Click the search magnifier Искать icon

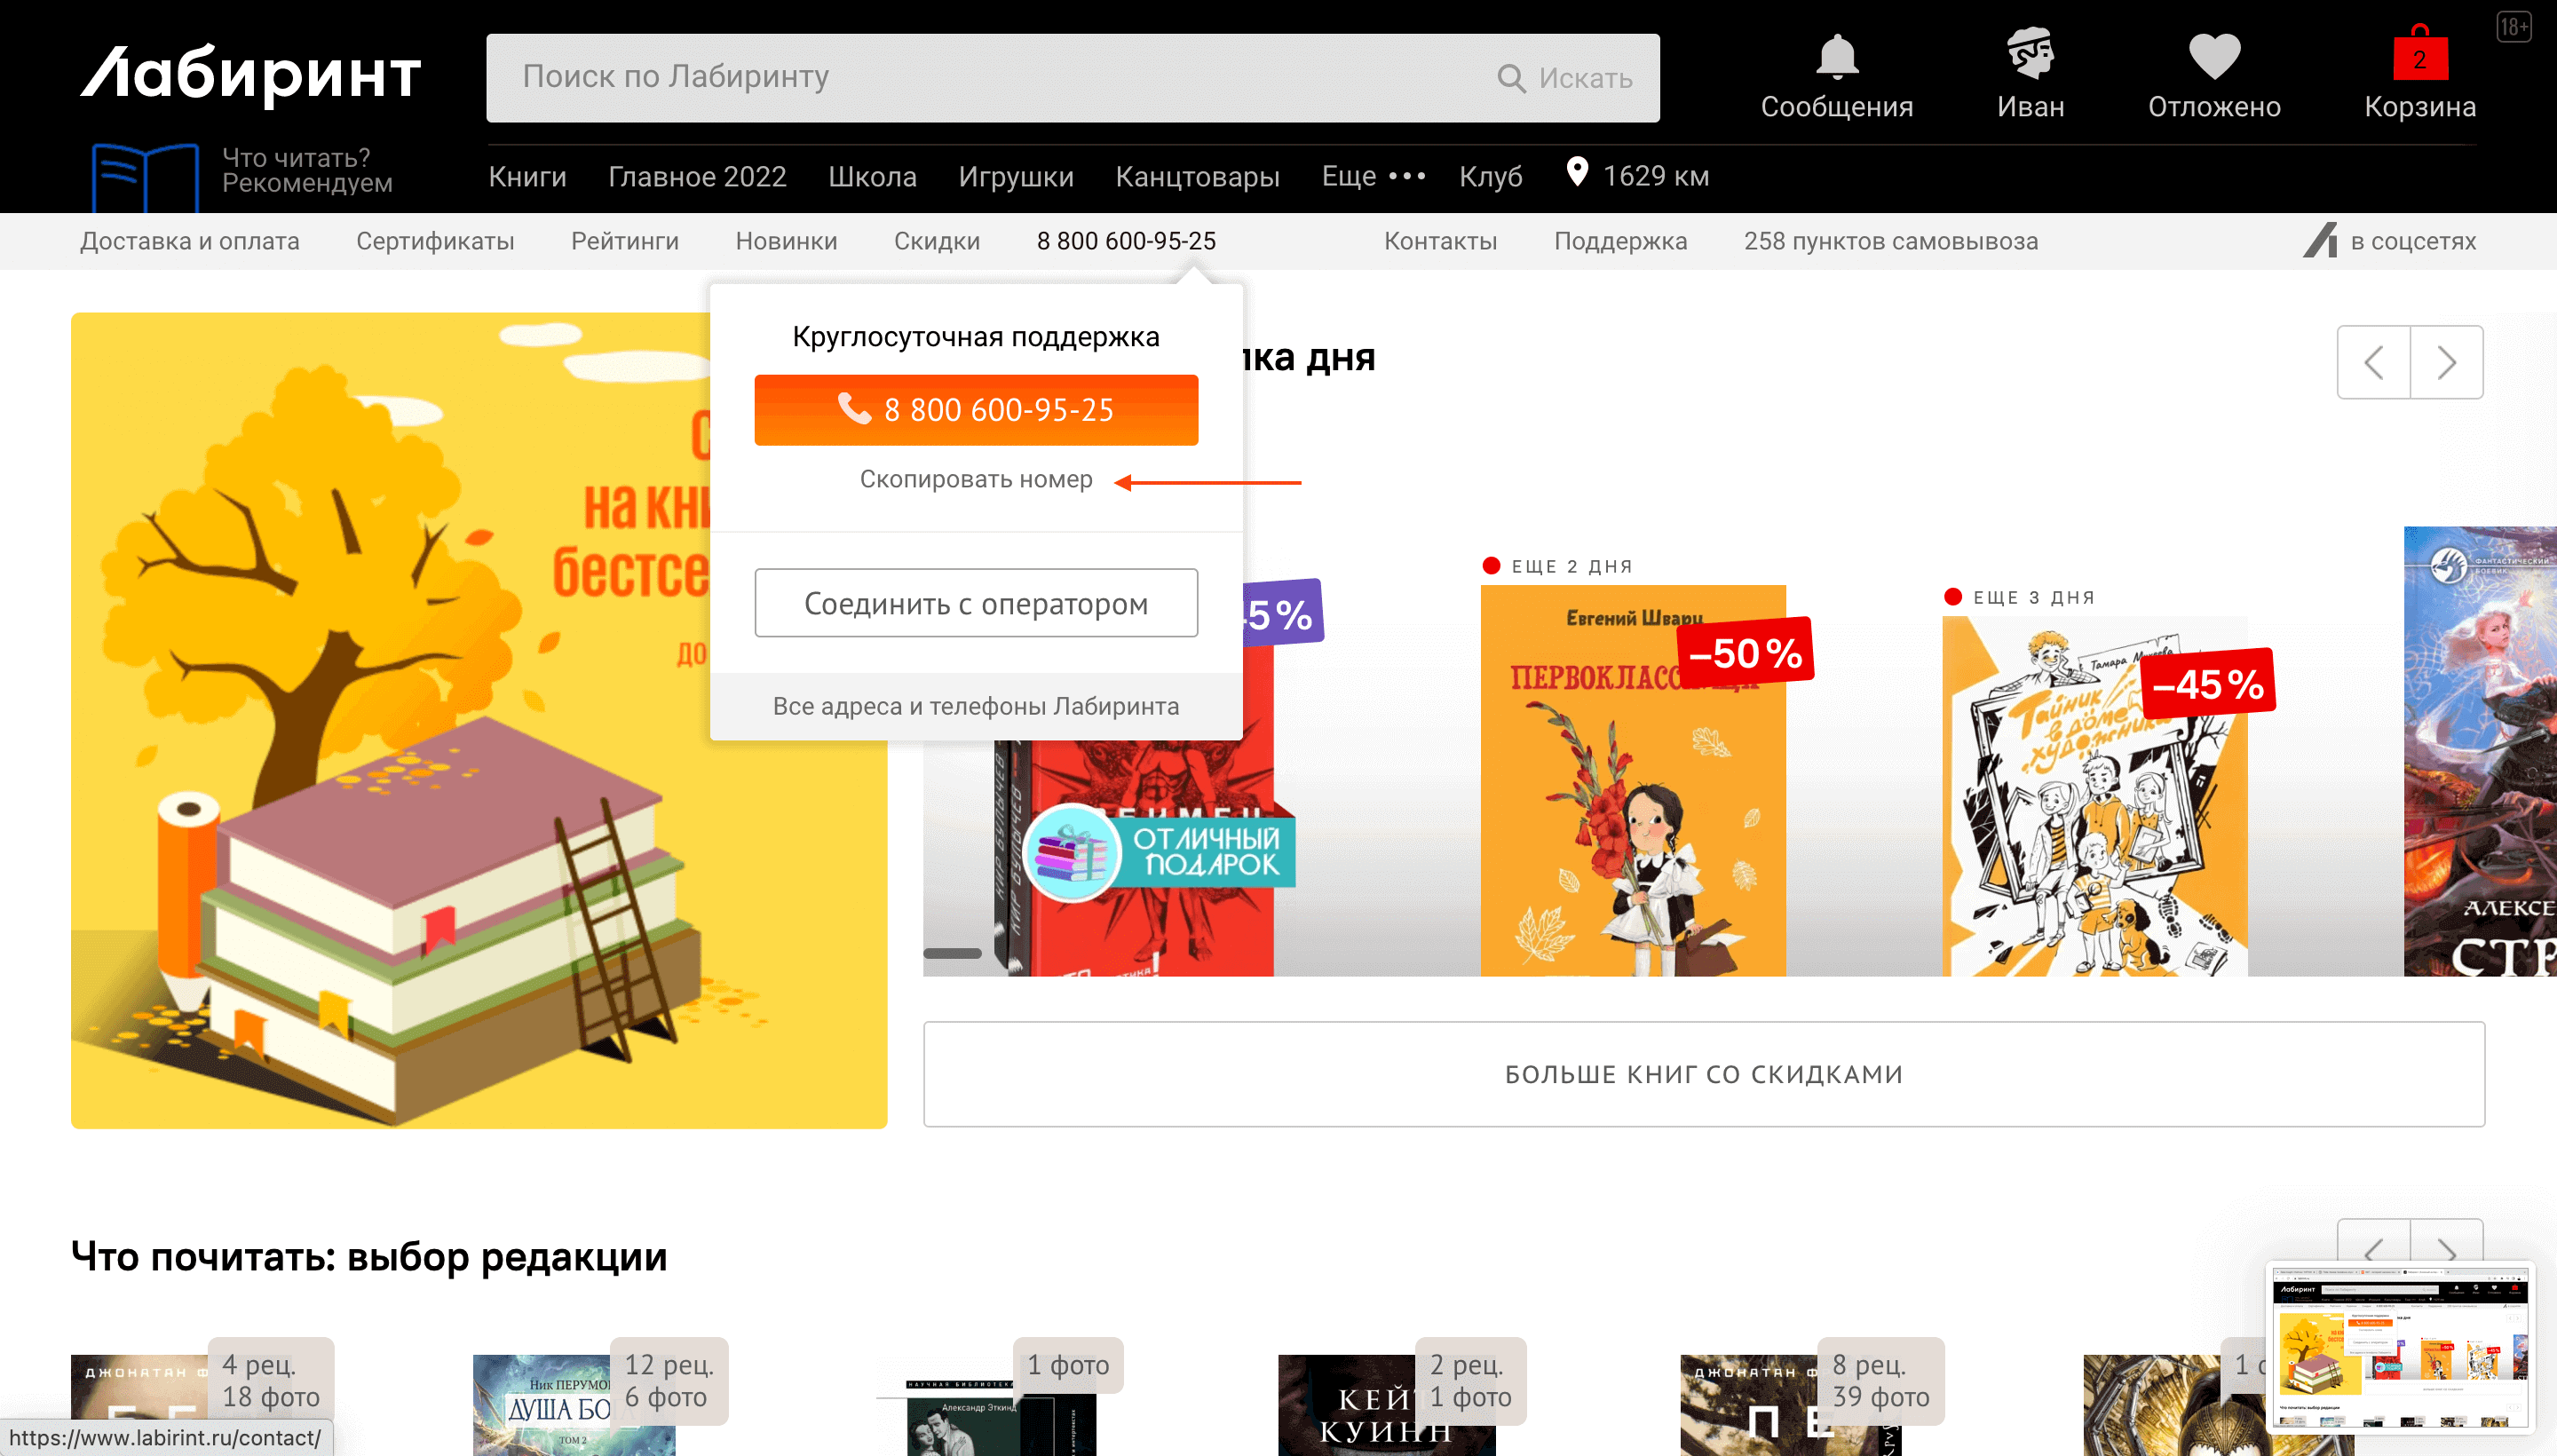[x=1511, y=78]
